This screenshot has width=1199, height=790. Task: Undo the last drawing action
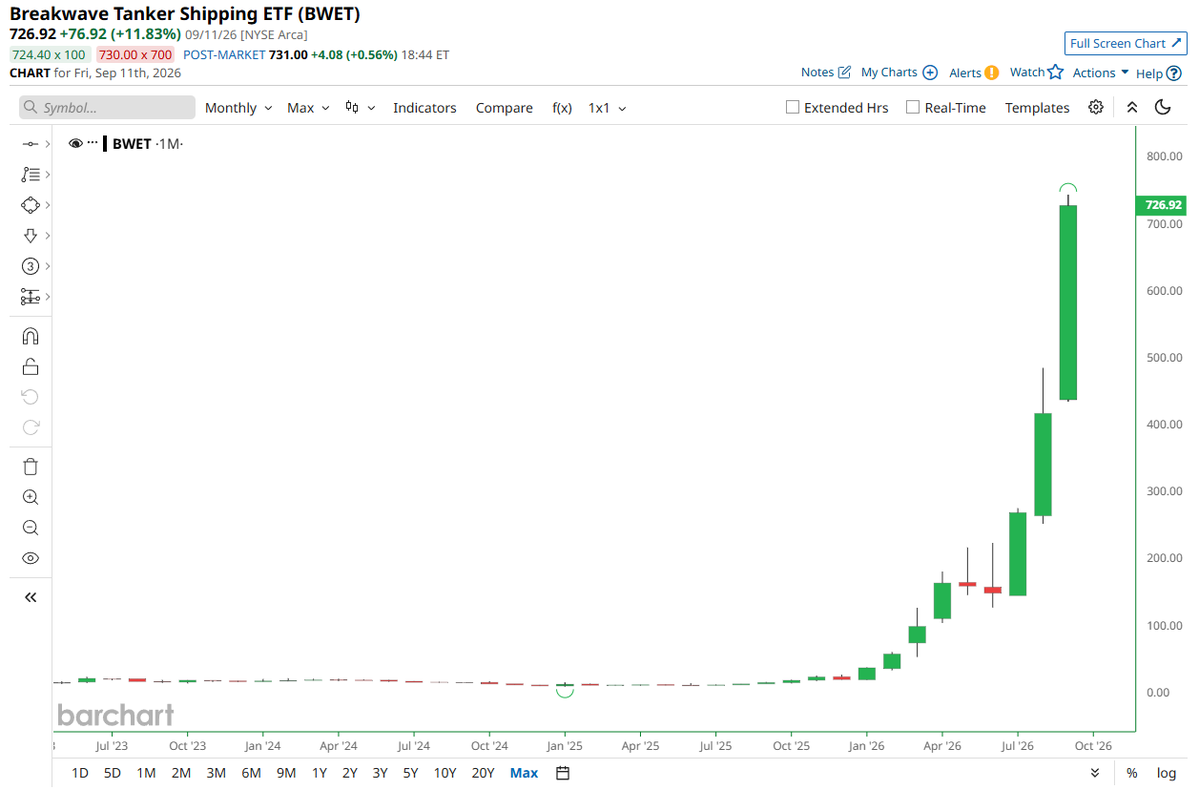coord(30,397)
